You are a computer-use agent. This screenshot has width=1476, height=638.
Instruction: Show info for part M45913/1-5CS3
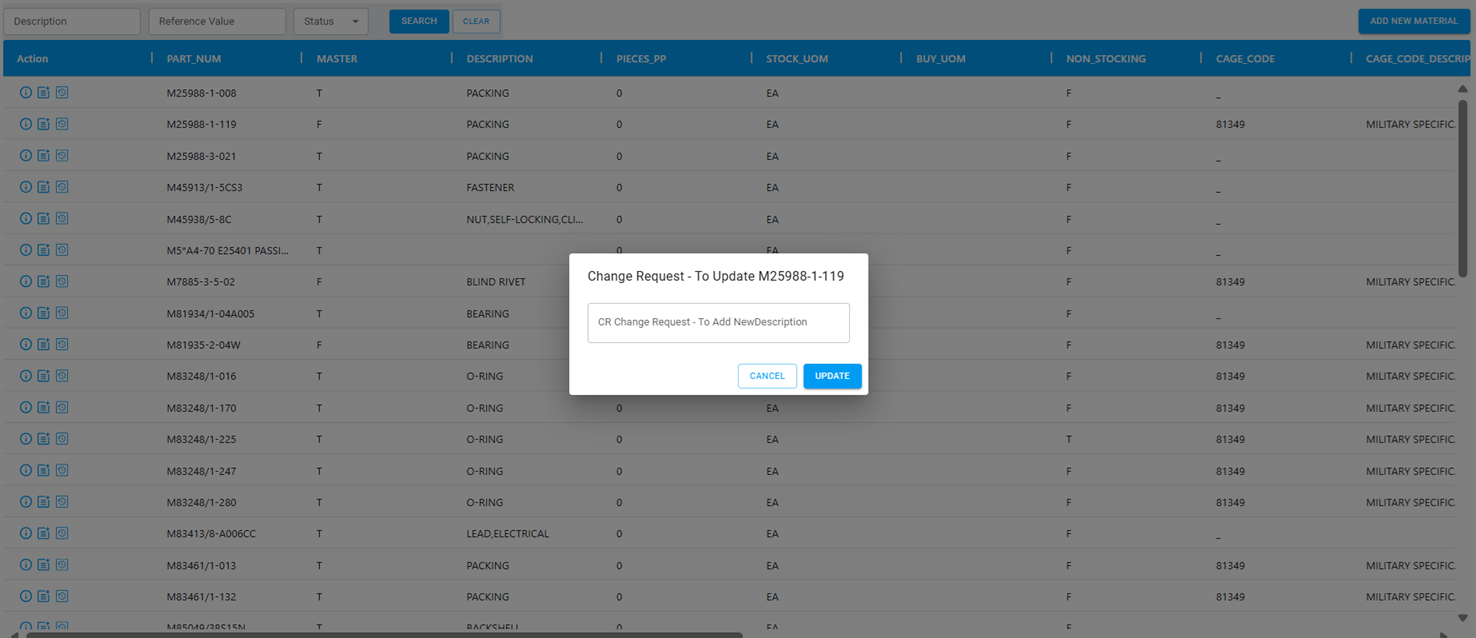coord(26,187)
